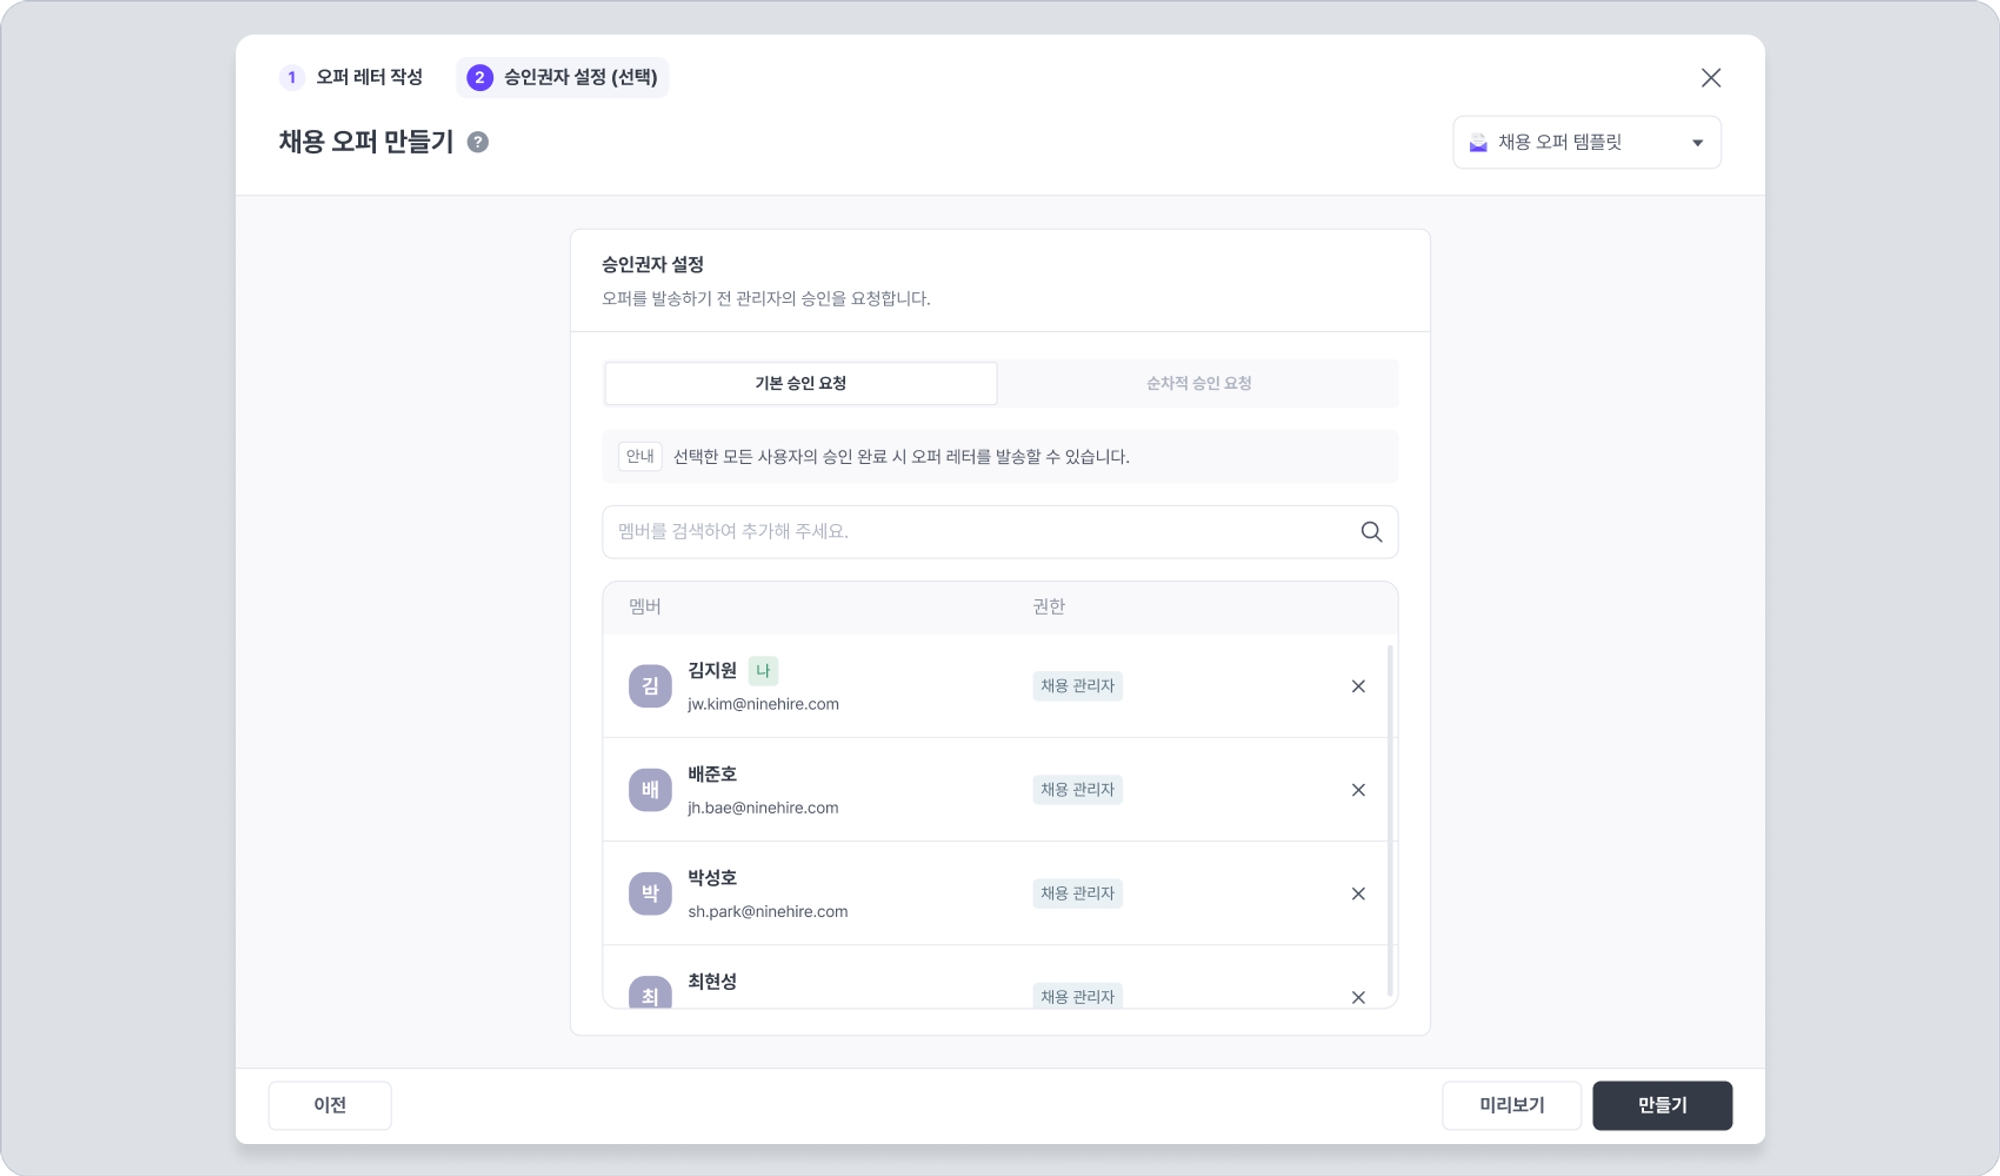
Task: Go to step 1 오퍼 레터 작성
Action: click(351, 77)
